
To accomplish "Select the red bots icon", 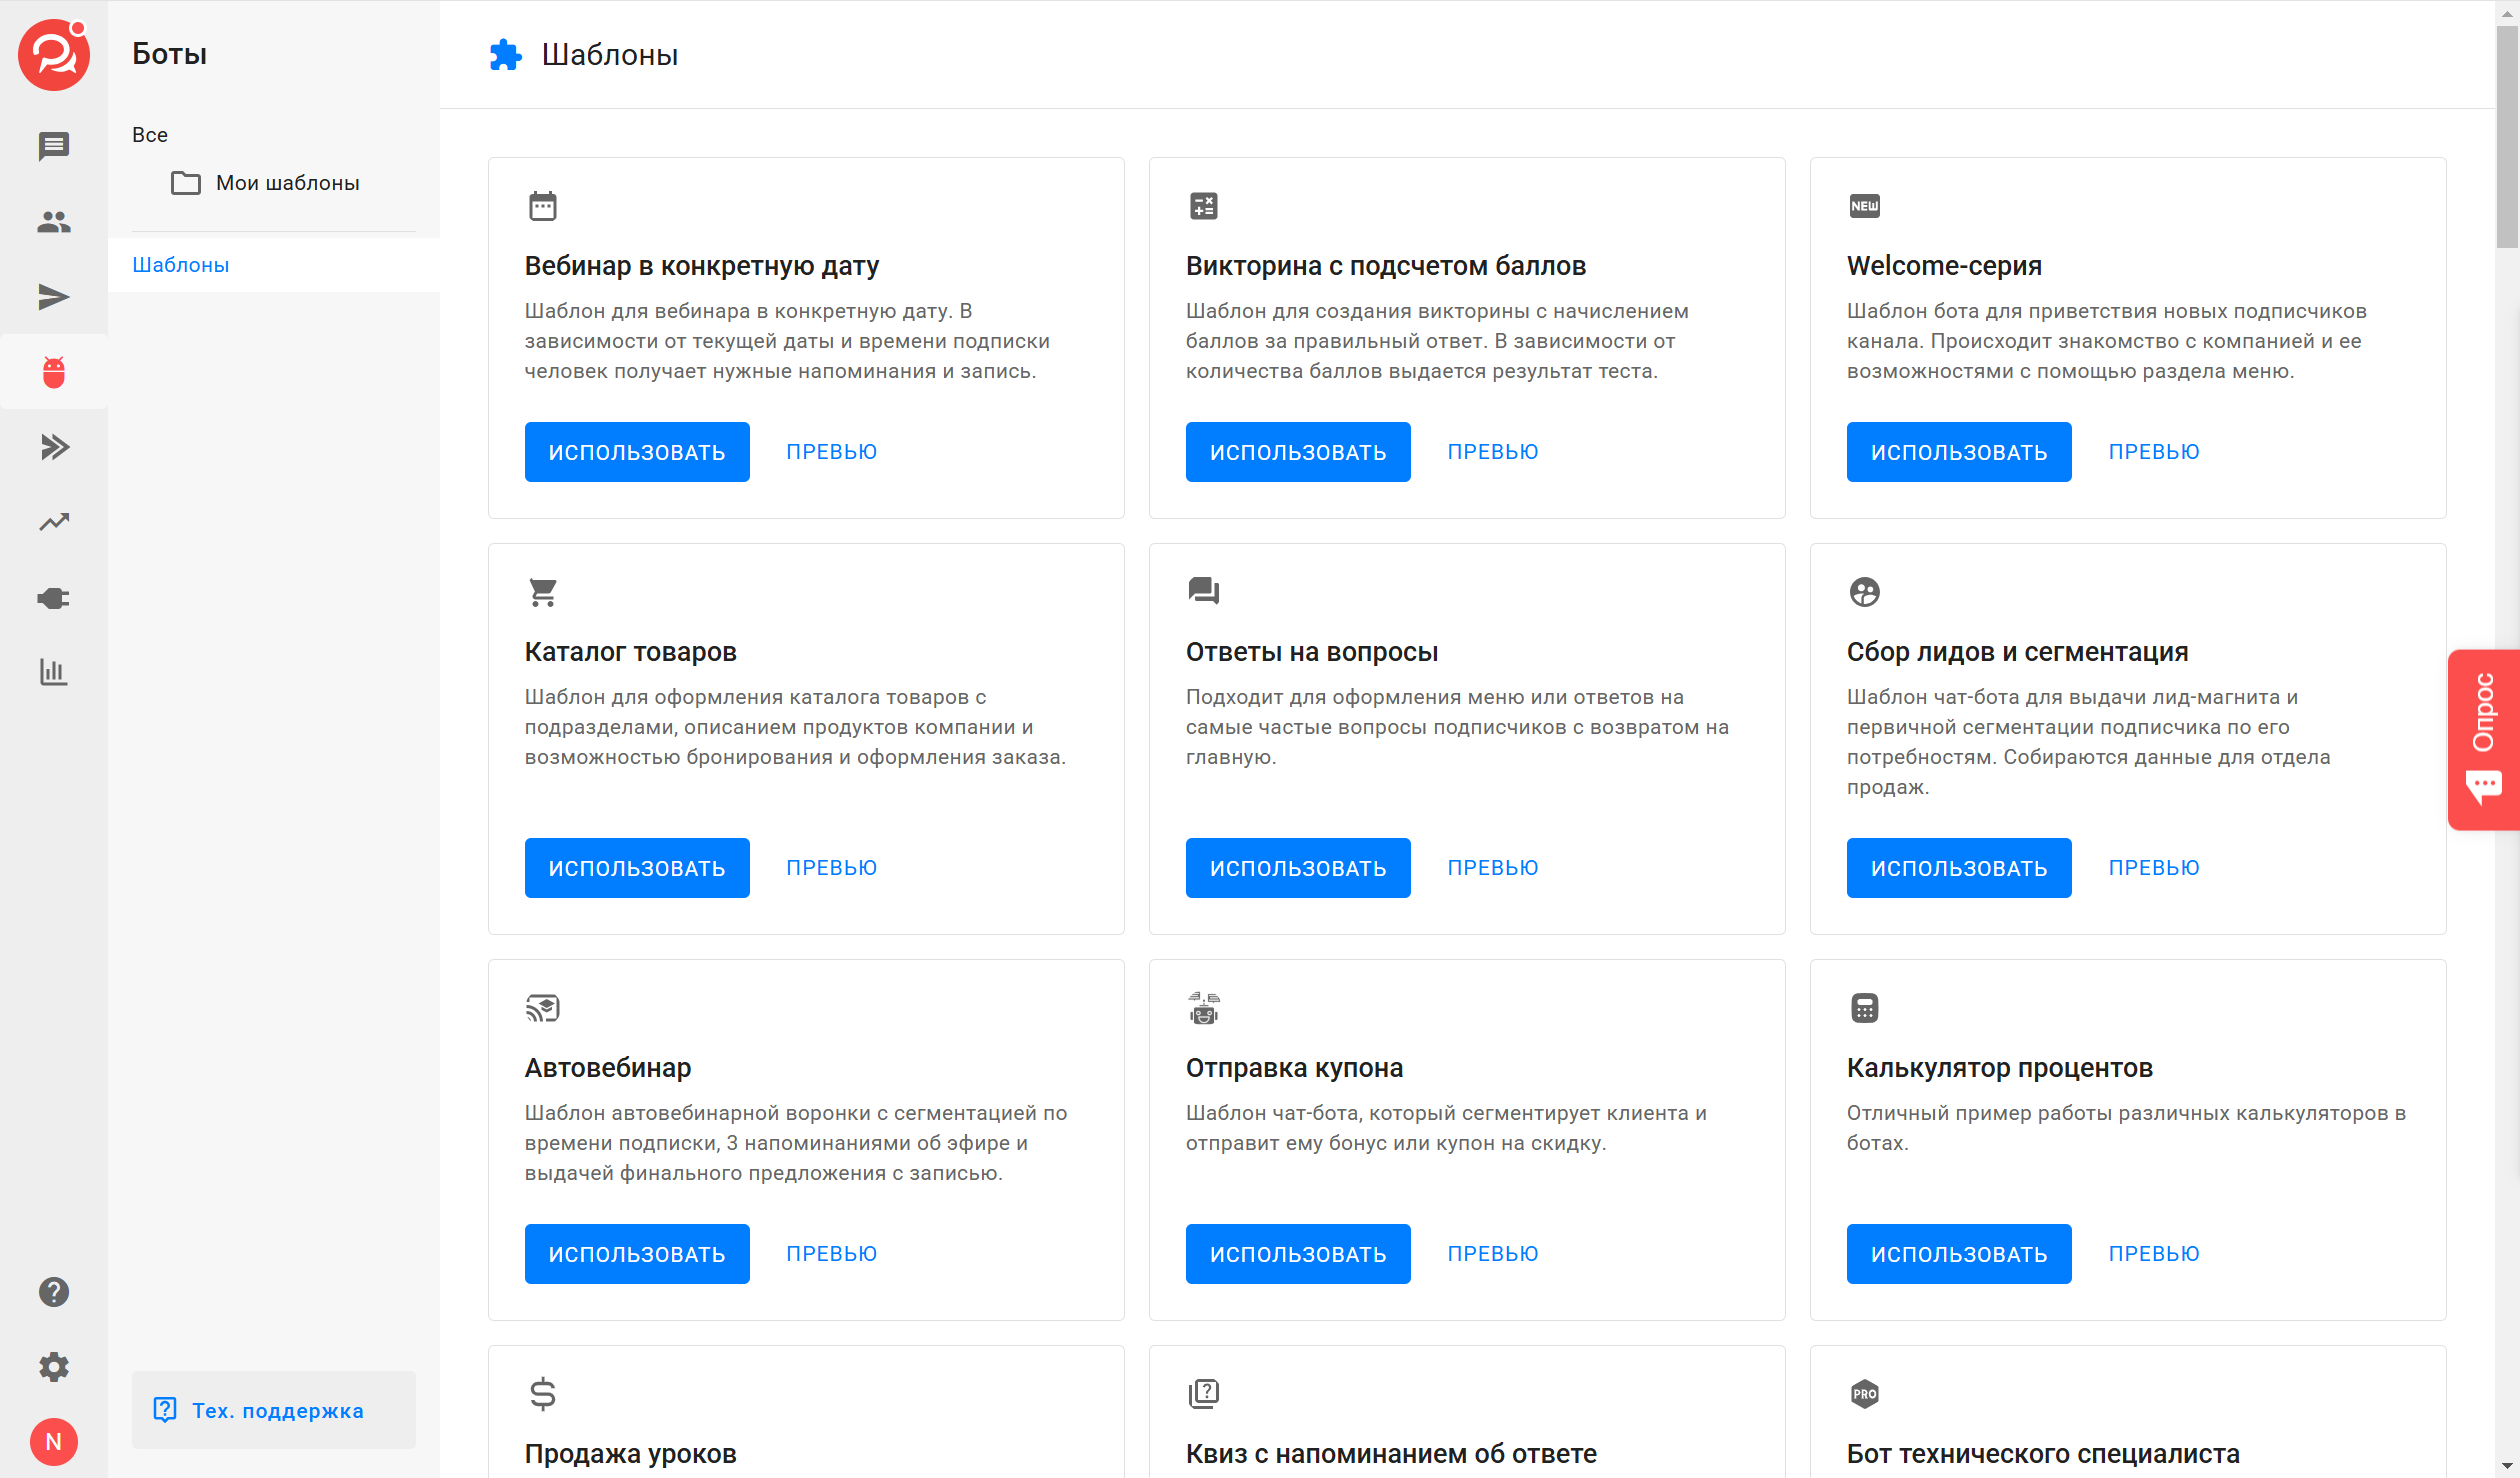I will click(x=54, y=372).
